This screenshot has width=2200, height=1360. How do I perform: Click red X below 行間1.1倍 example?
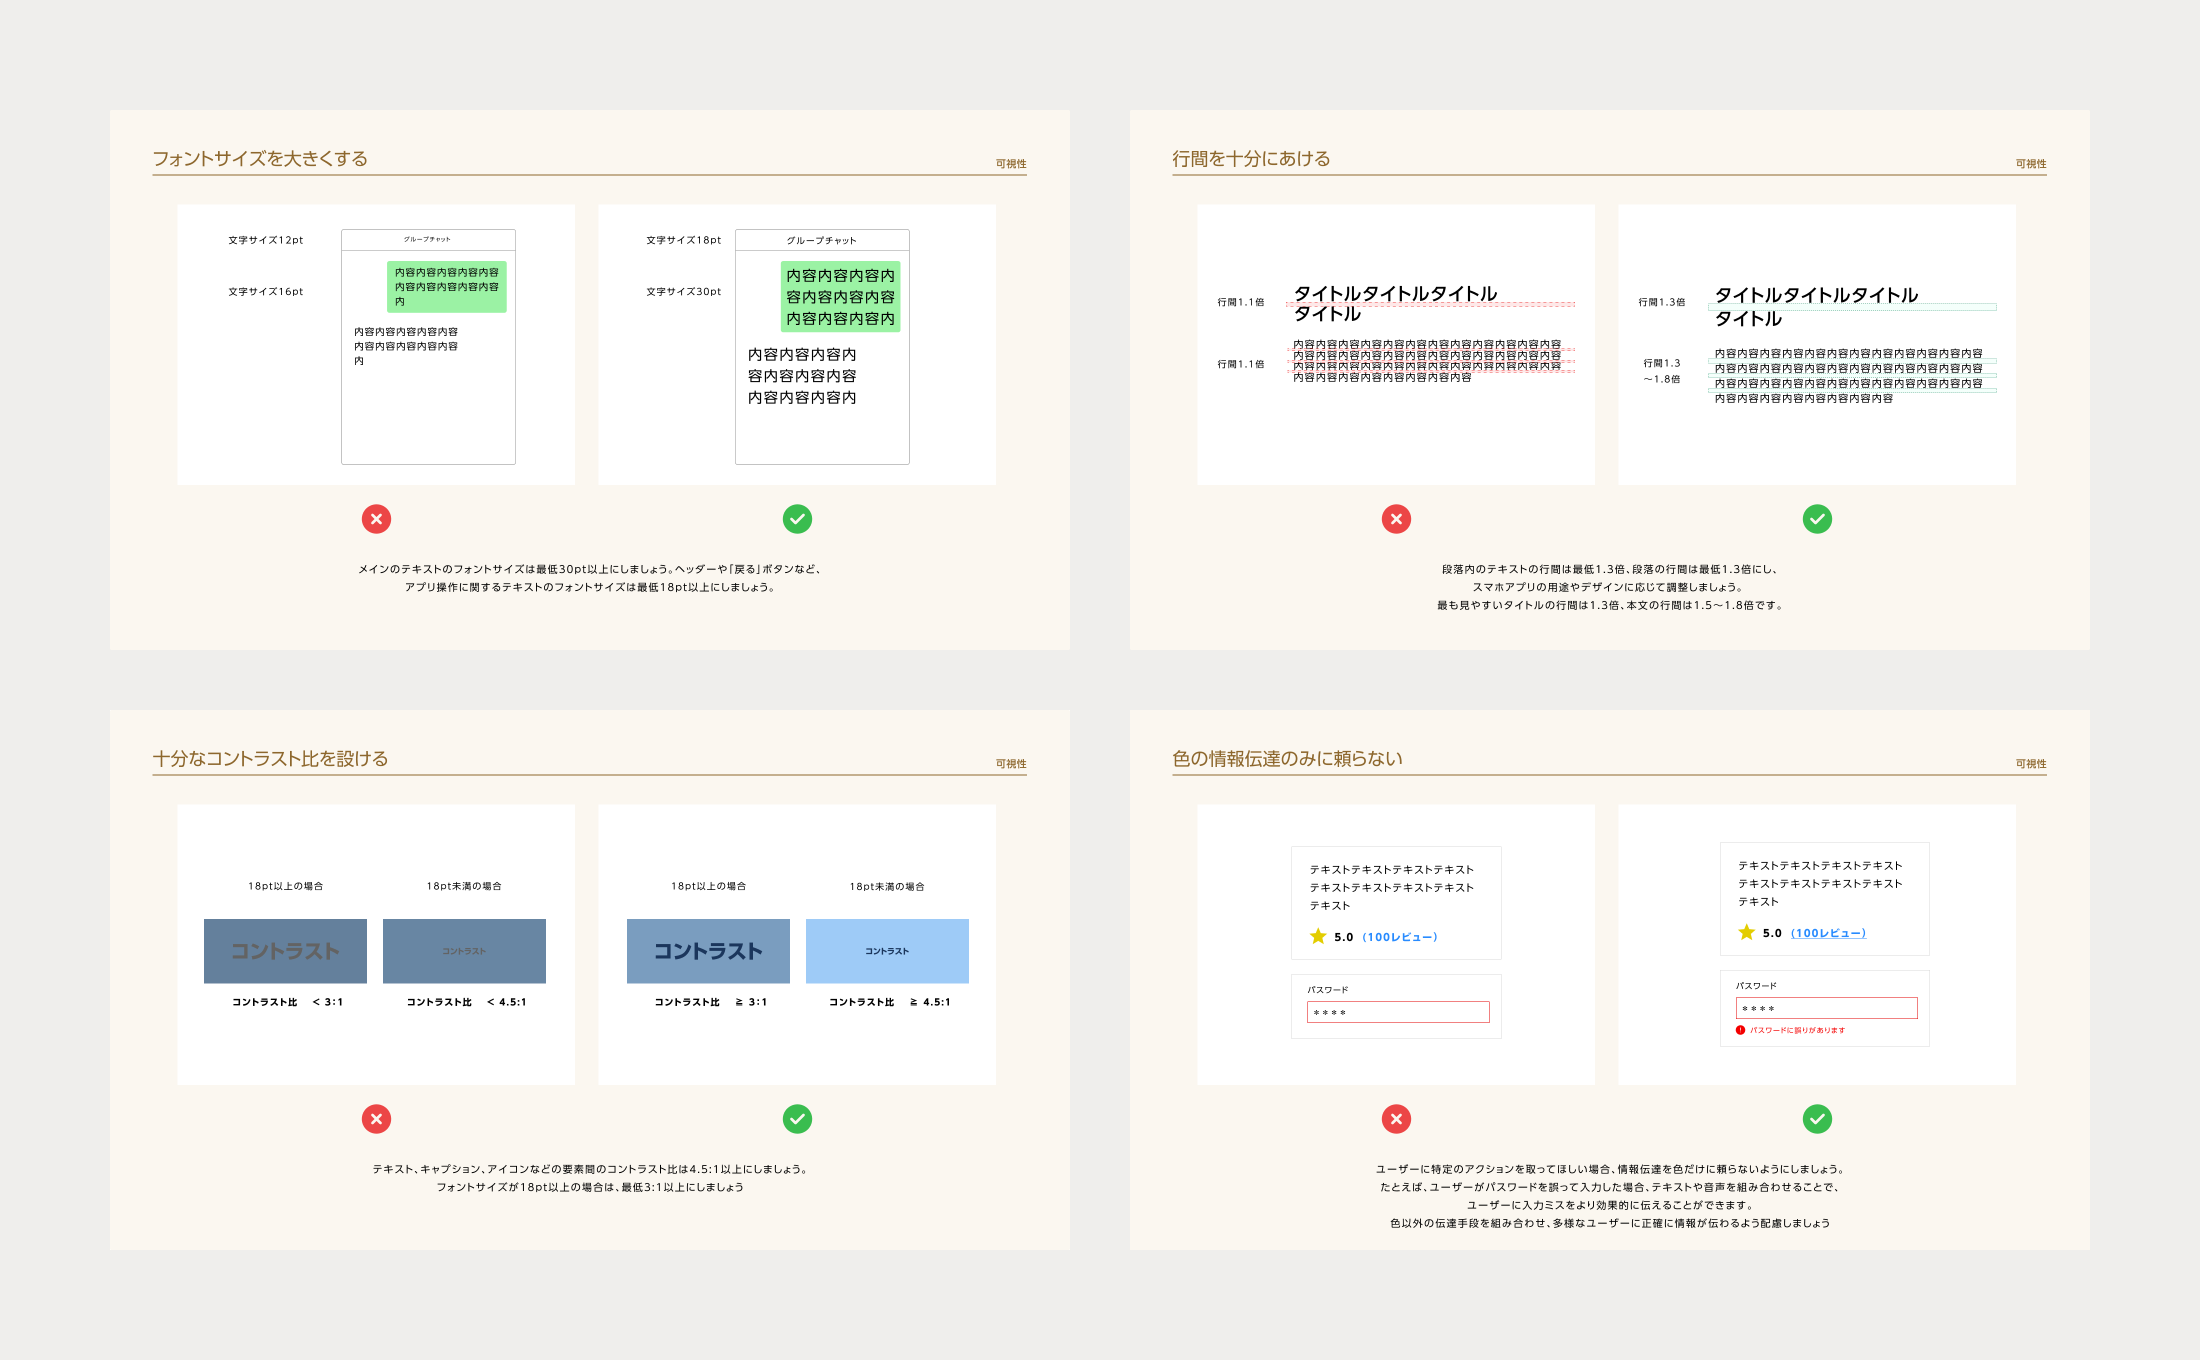(x=1396, y=519)
